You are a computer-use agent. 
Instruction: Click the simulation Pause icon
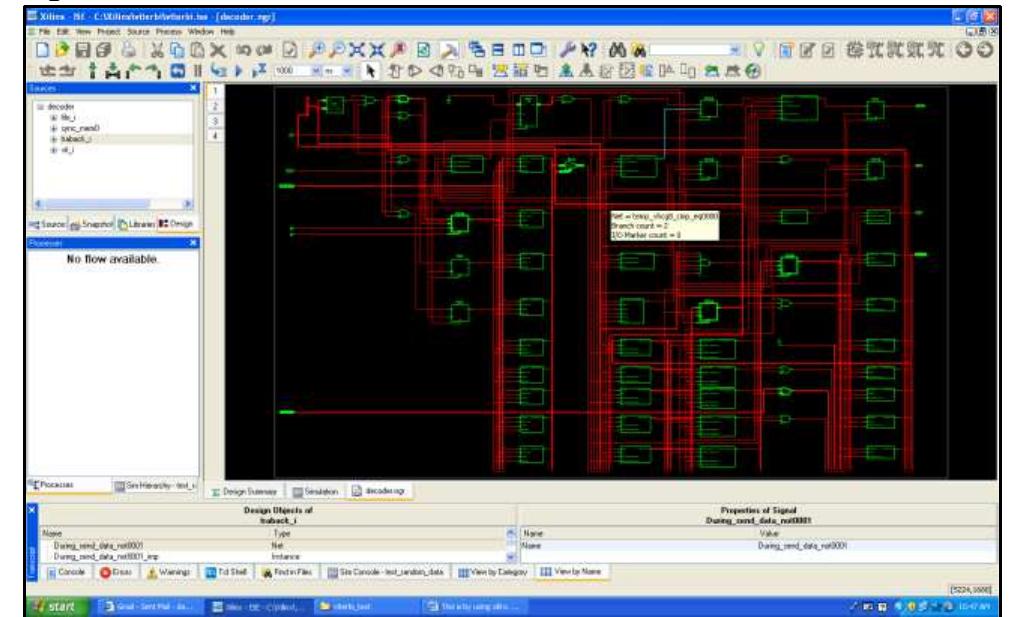click(198, 71)
